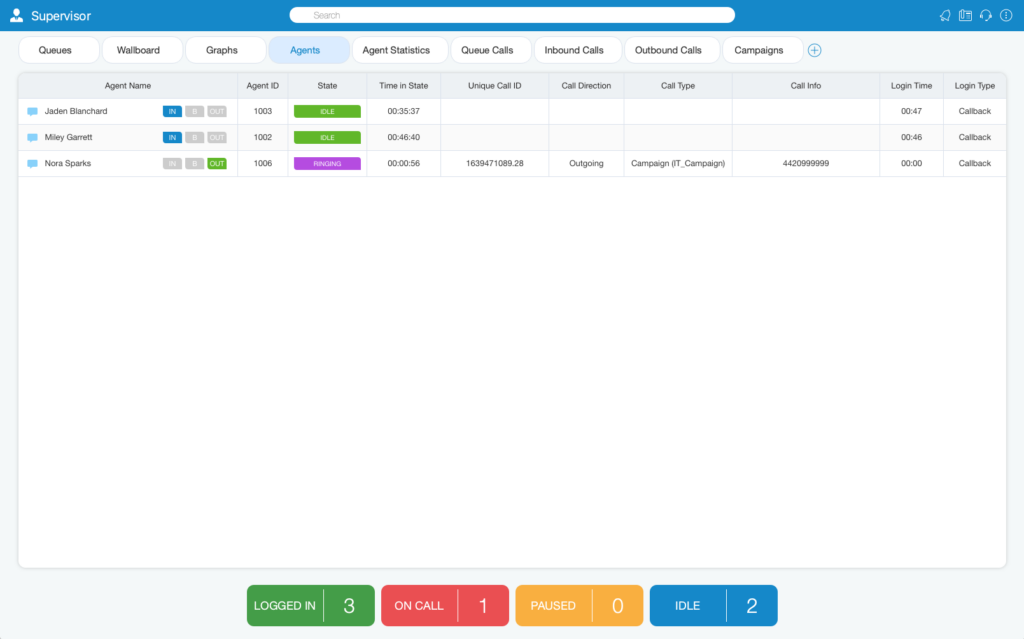This screenshot has width=1024, height=639.
Task: Go to the Campaigns tab
Action: point(759,50)
